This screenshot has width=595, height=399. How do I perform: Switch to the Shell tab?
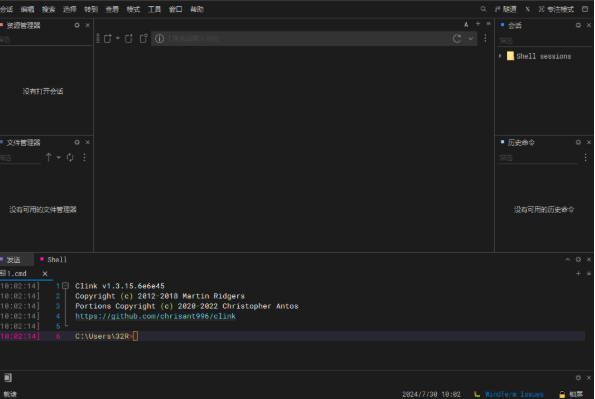tap(54, 260)
